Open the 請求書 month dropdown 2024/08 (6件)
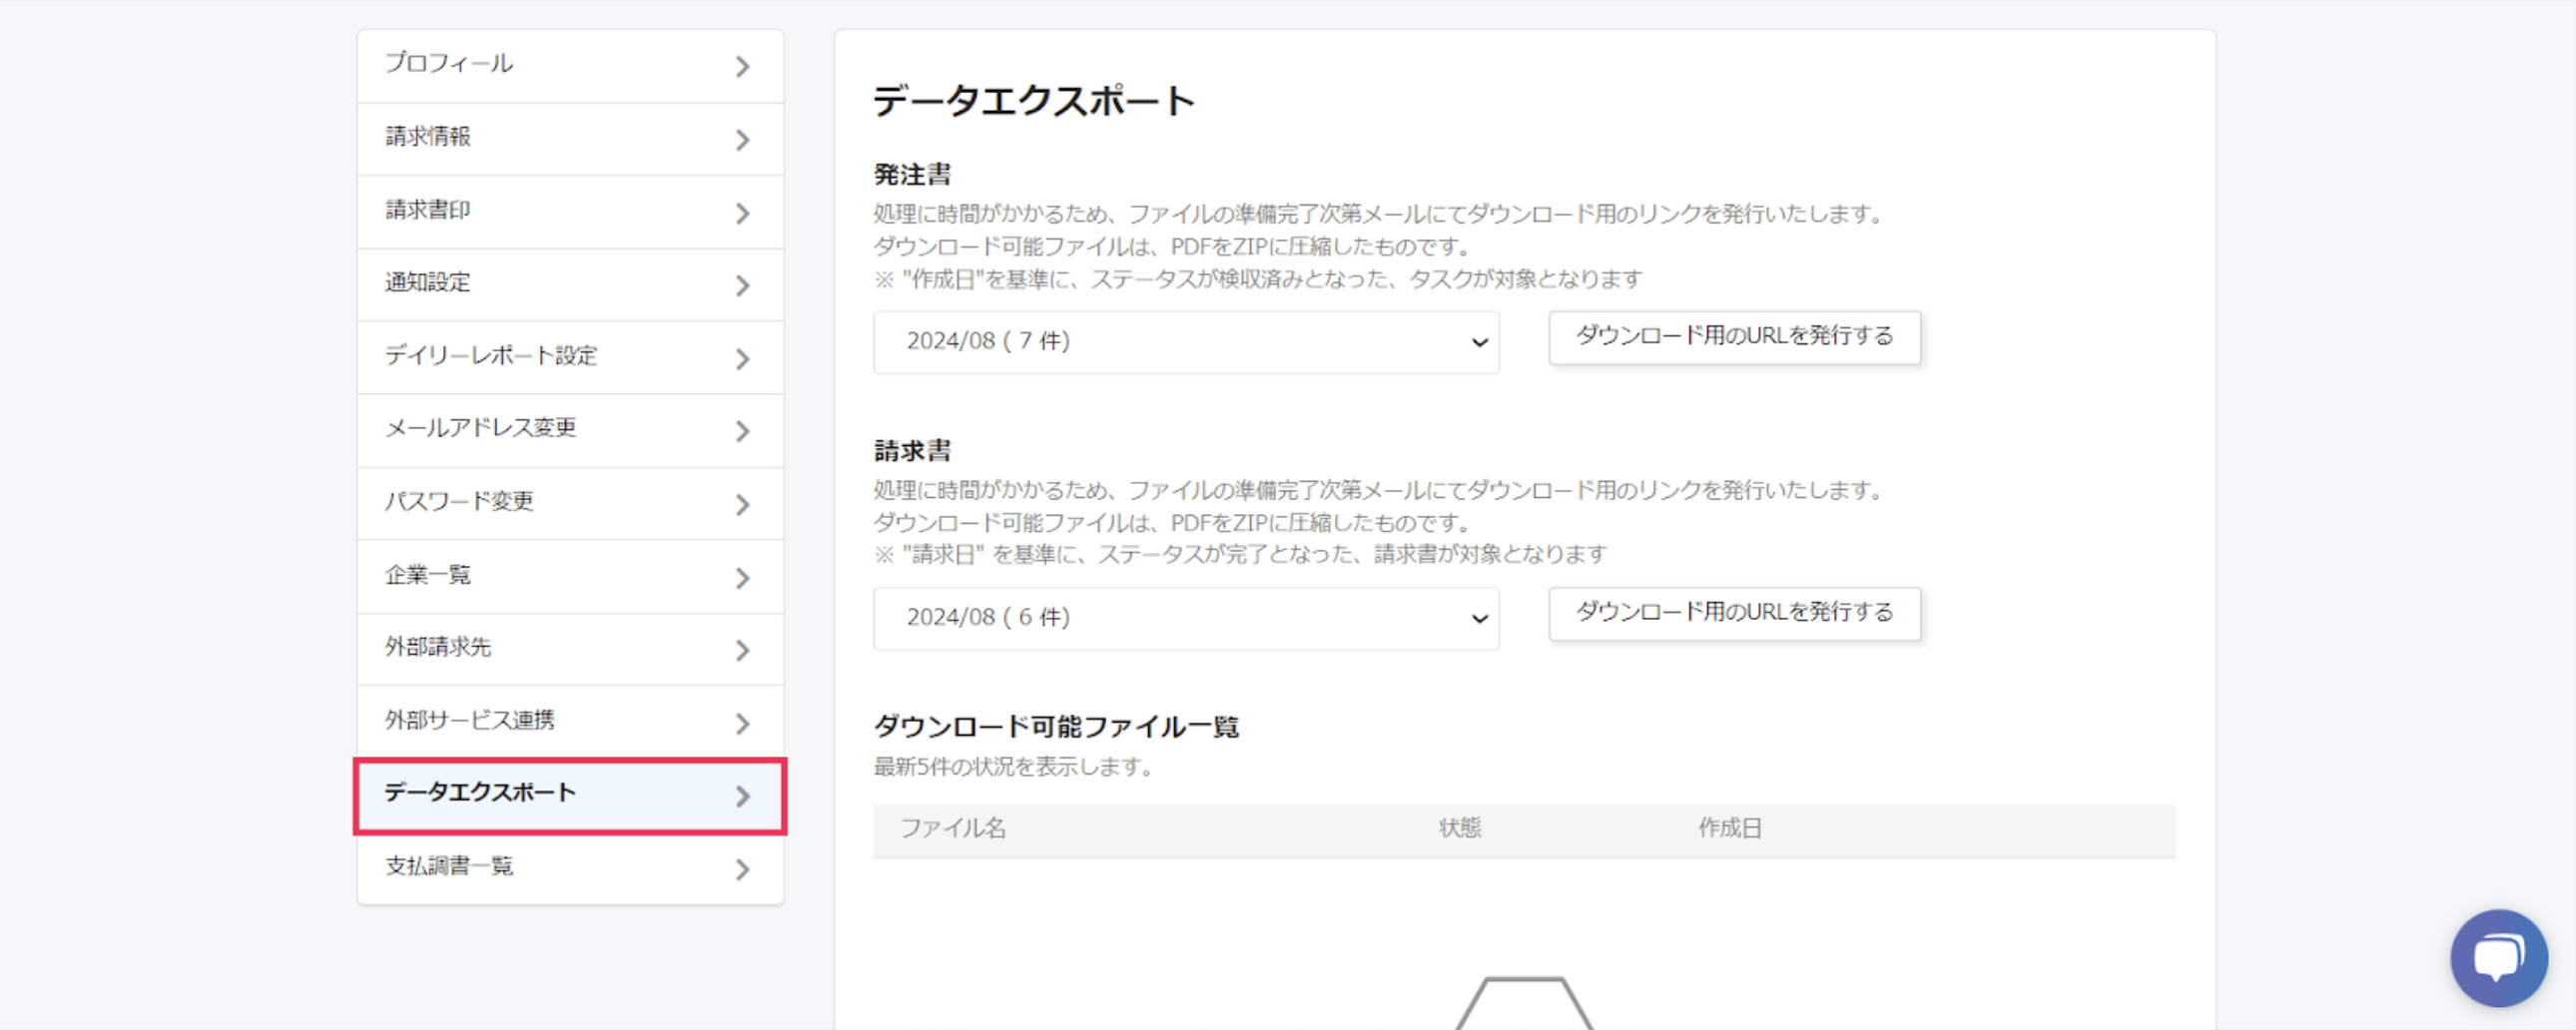This screenshot has width=2576, height=1030. pyautogui.click(x=1186, y=618)
